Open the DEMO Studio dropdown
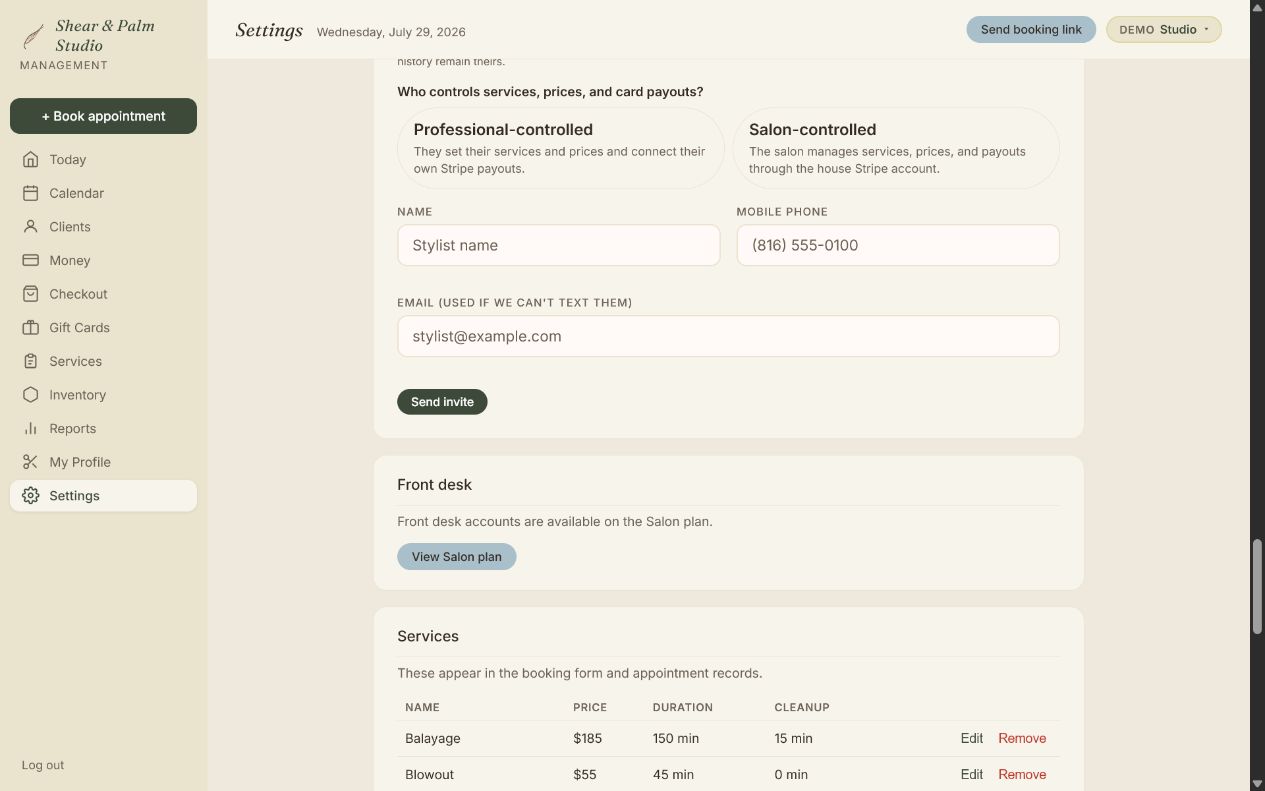 [x=1164, y=29]
